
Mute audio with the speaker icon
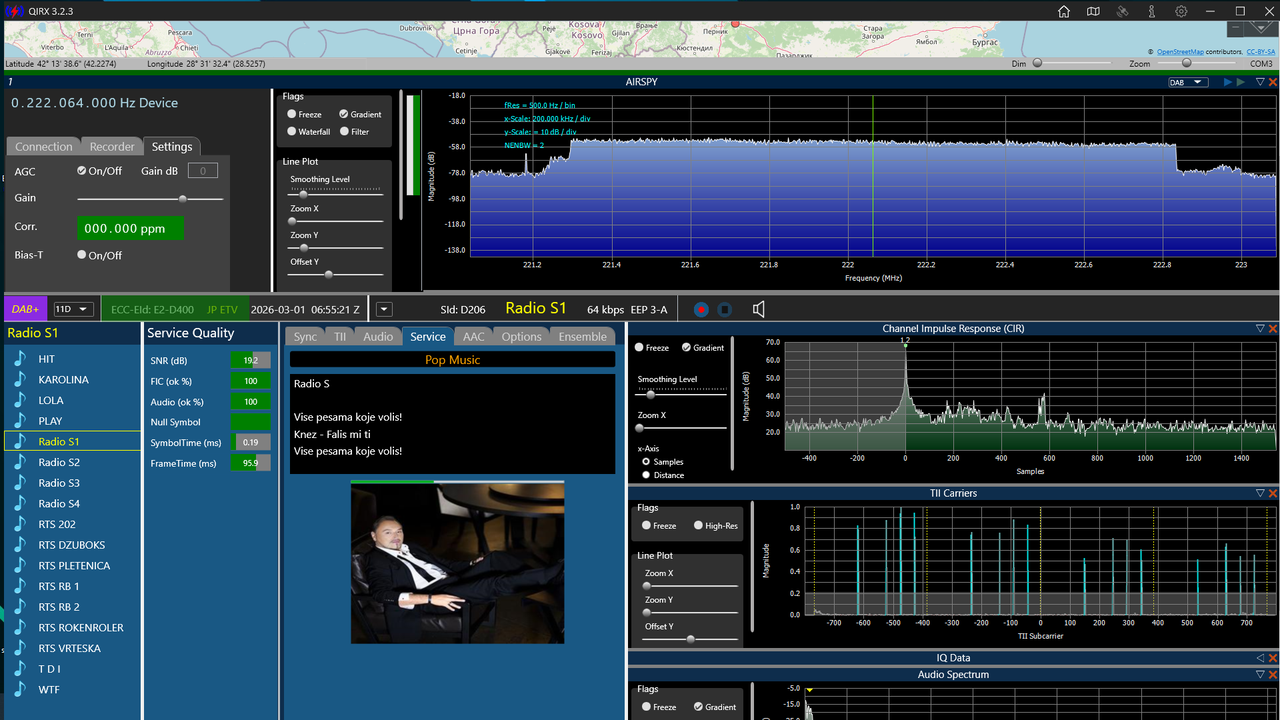point(758,309)
